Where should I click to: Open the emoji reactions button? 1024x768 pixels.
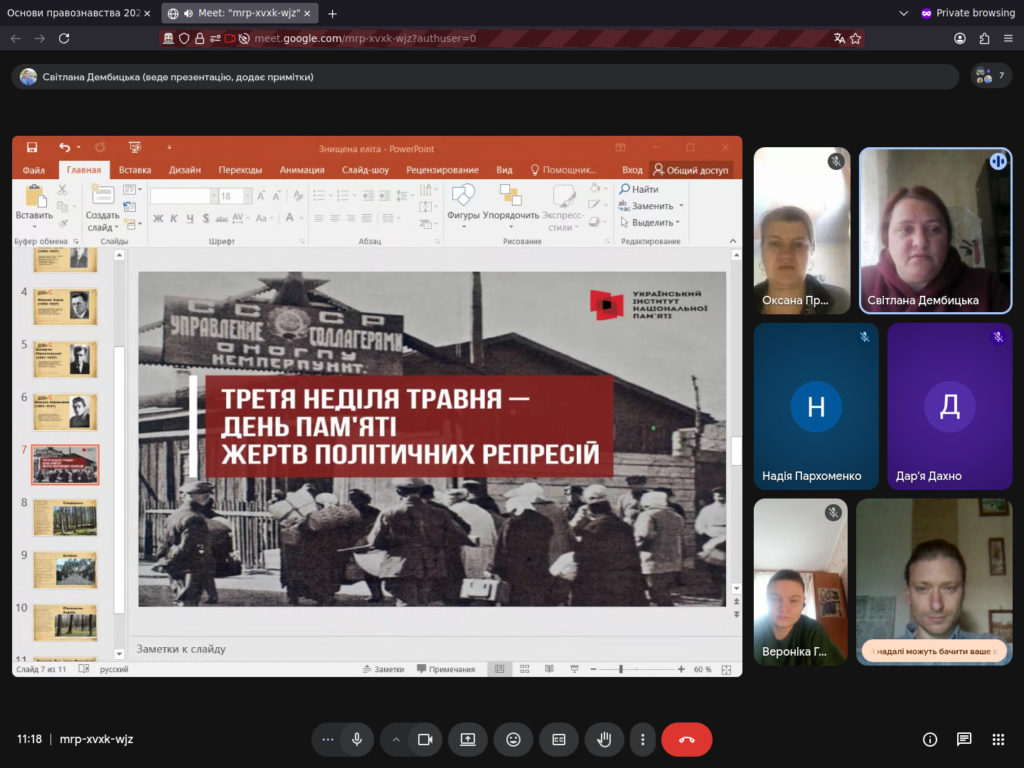click(513, 739)
